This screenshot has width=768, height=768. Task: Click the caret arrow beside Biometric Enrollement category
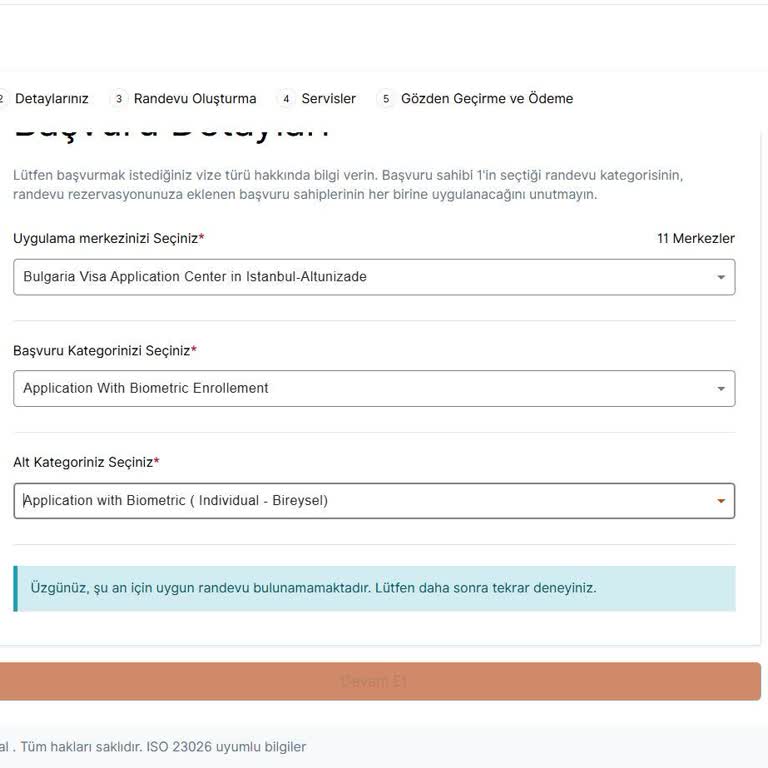(721, 389)
